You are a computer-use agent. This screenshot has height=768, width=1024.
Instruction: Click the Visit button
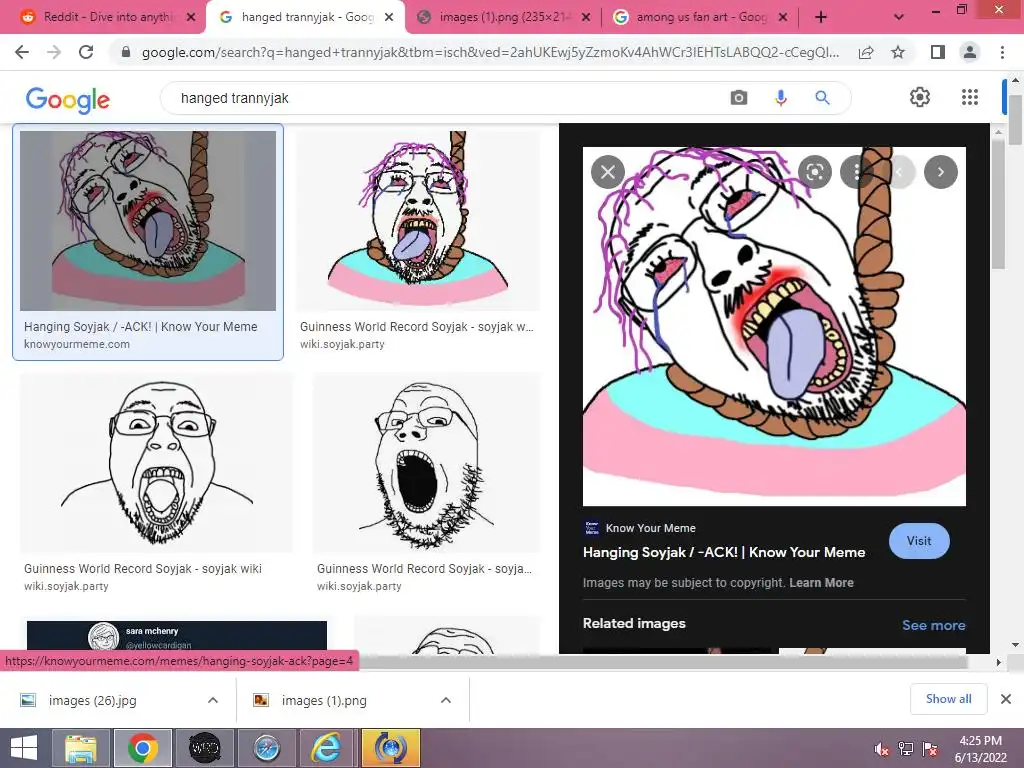tap(919, 541)
